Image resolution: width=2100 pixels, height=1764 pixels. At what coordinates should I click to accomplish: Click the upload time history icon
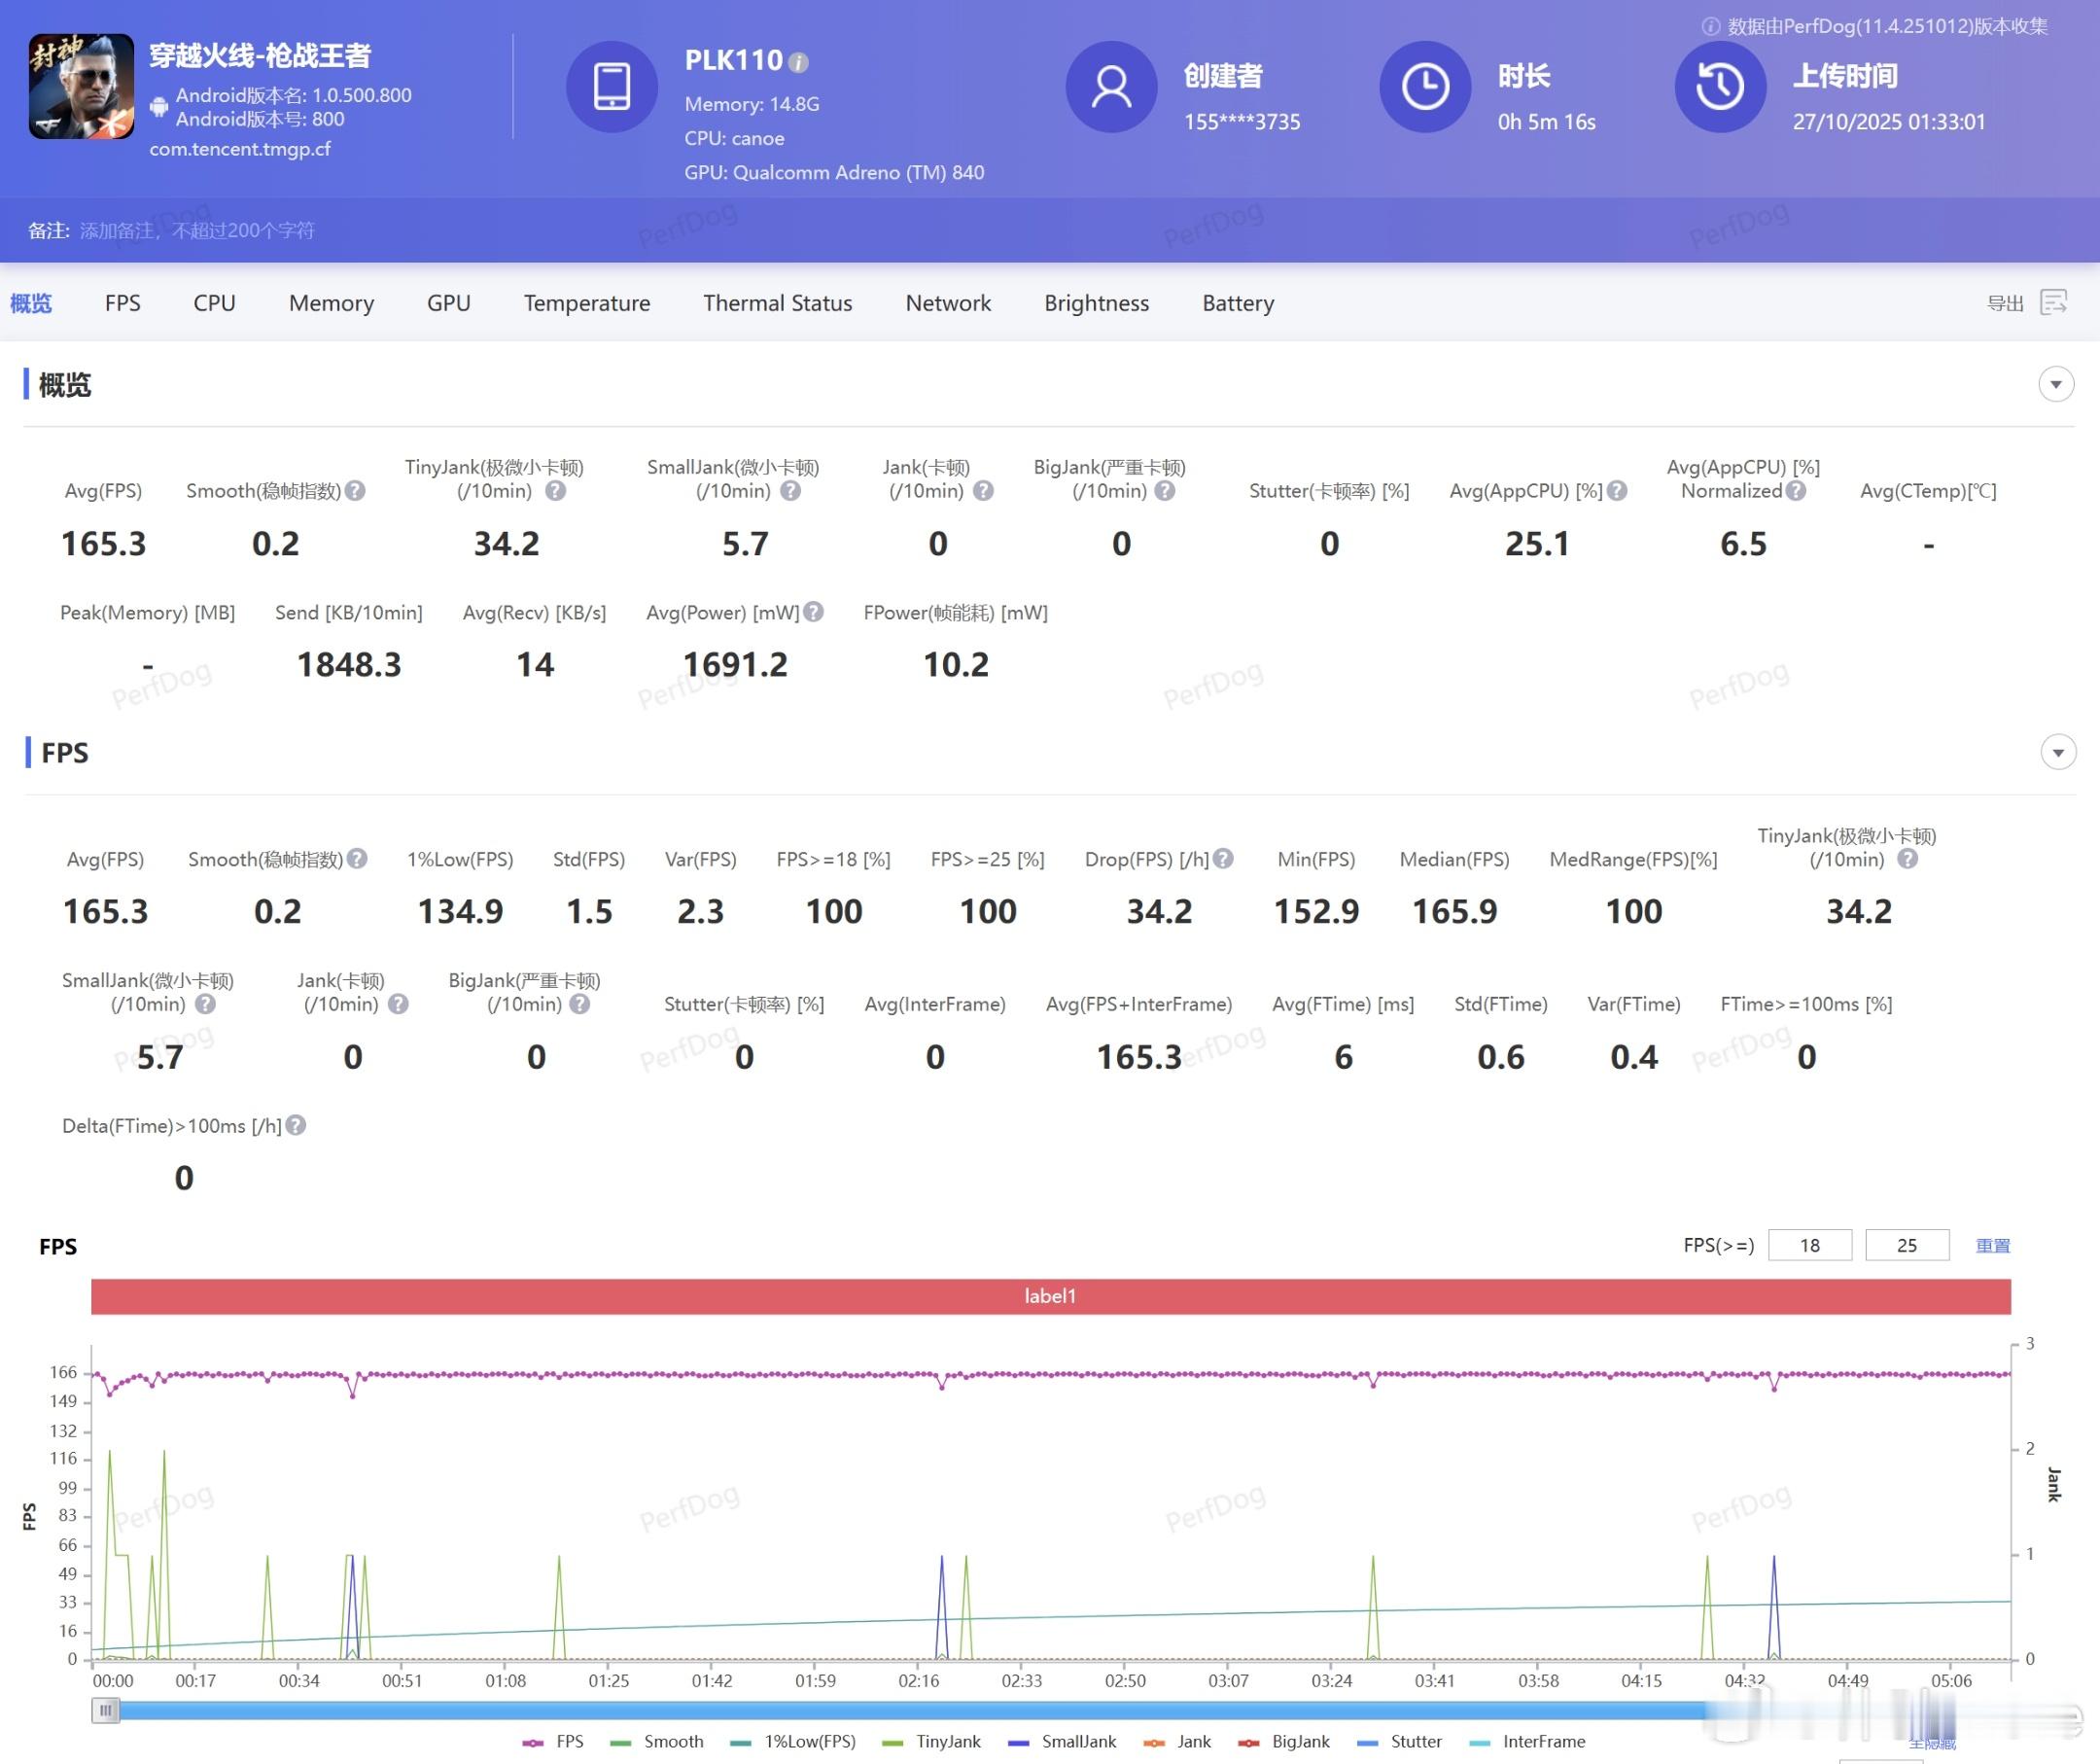(x=1719, y=87)
